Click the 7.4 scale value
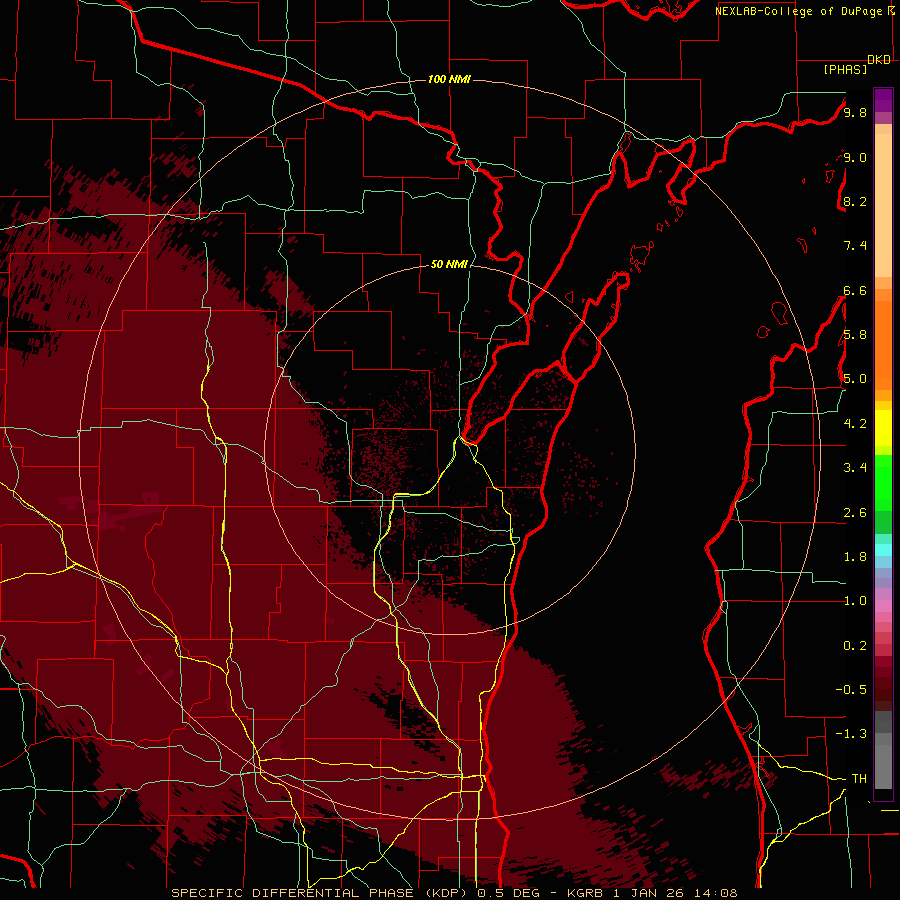The height and width of the screenshot is (900, 900). click(x=855, y=246)
